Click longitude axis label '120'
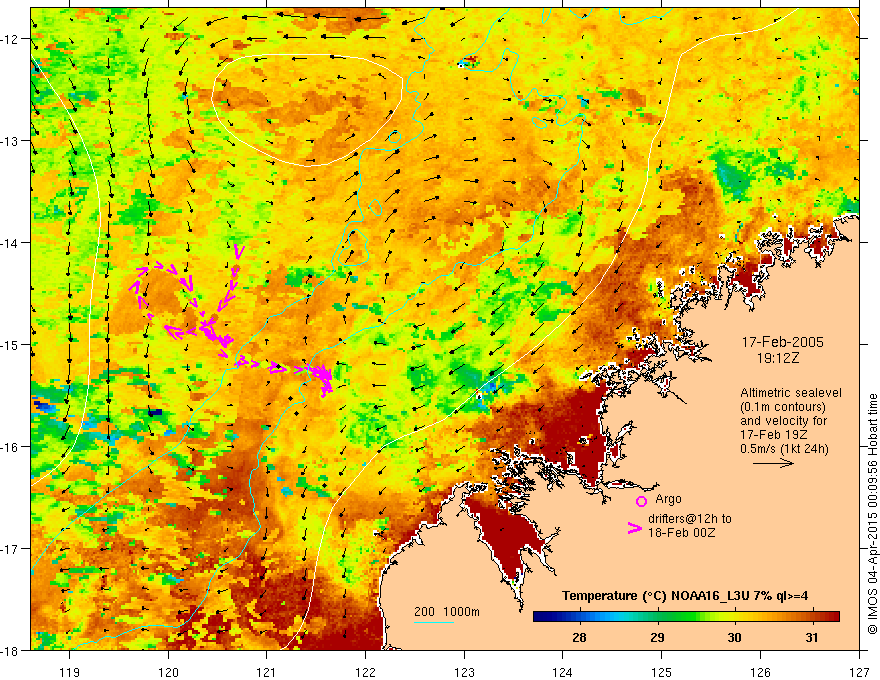The height and width of the screenshot is (680, 880). (x=168, y=672)
